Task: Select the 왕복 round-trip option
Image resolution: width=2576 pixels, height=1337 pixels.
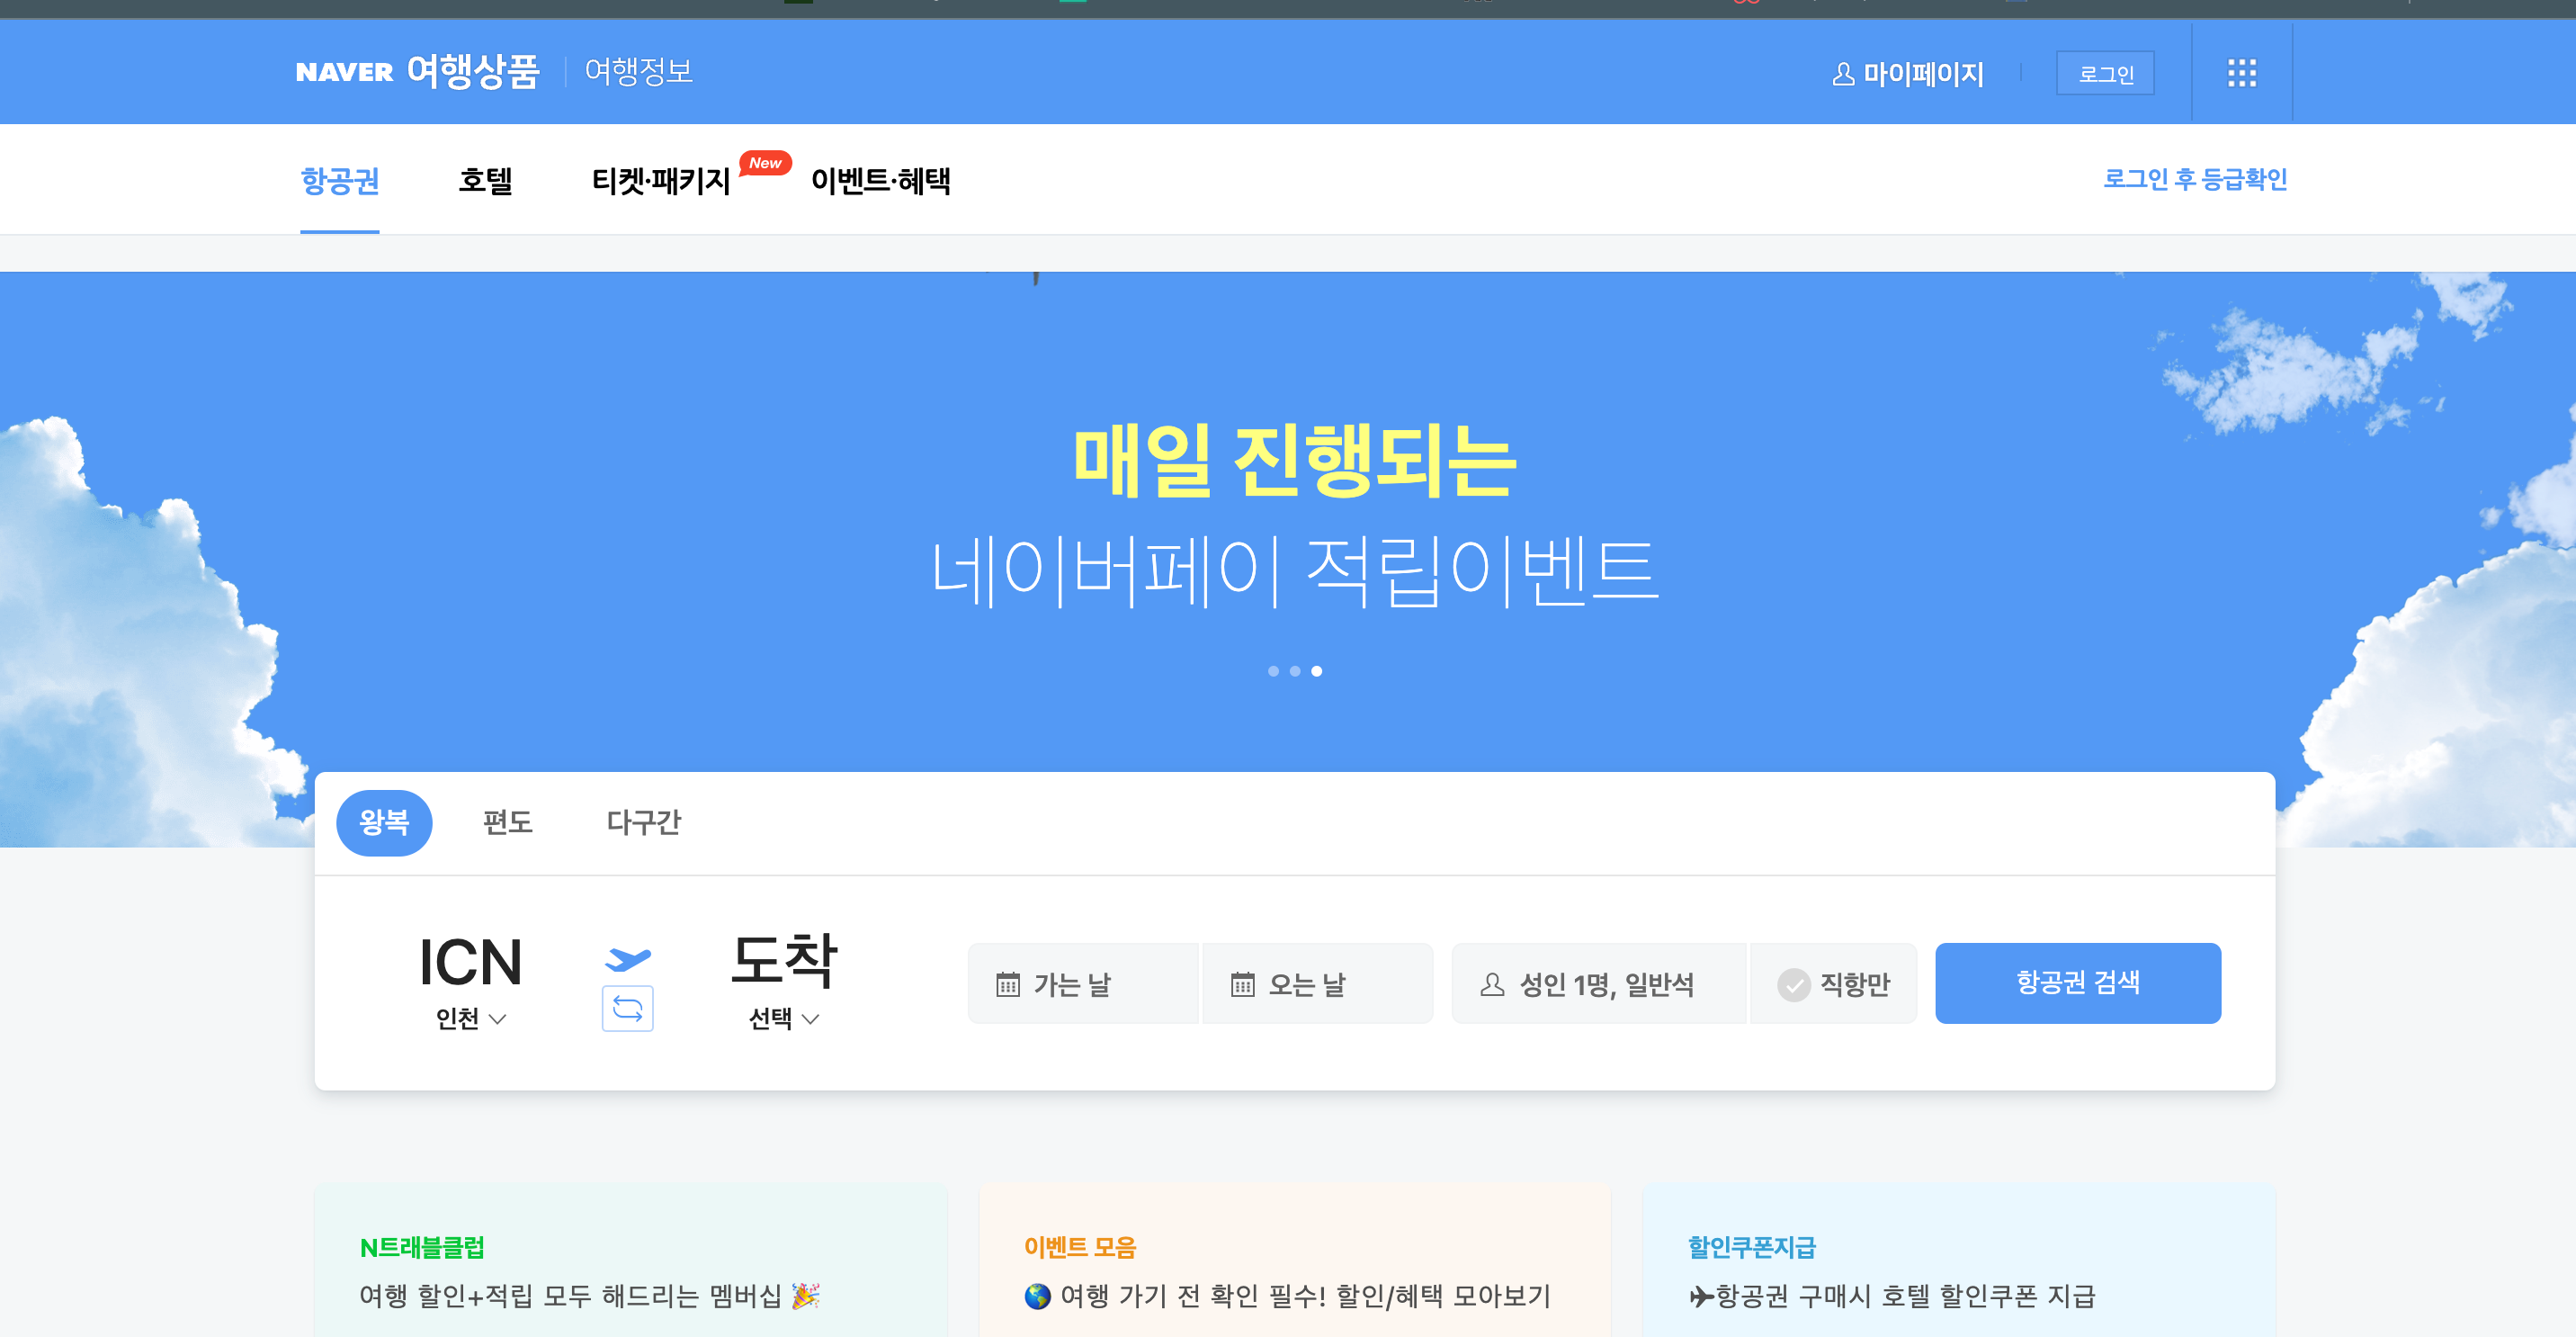Action: [384, 822]
